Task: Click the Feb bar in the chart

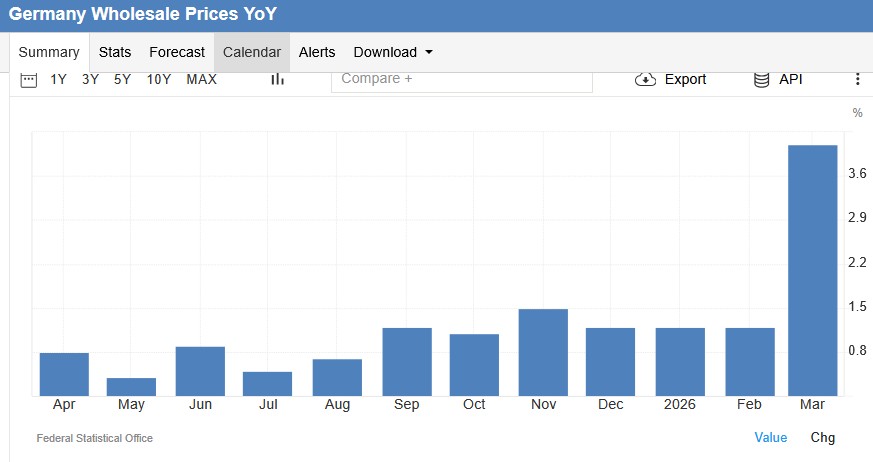Action: tap(750, 362)
